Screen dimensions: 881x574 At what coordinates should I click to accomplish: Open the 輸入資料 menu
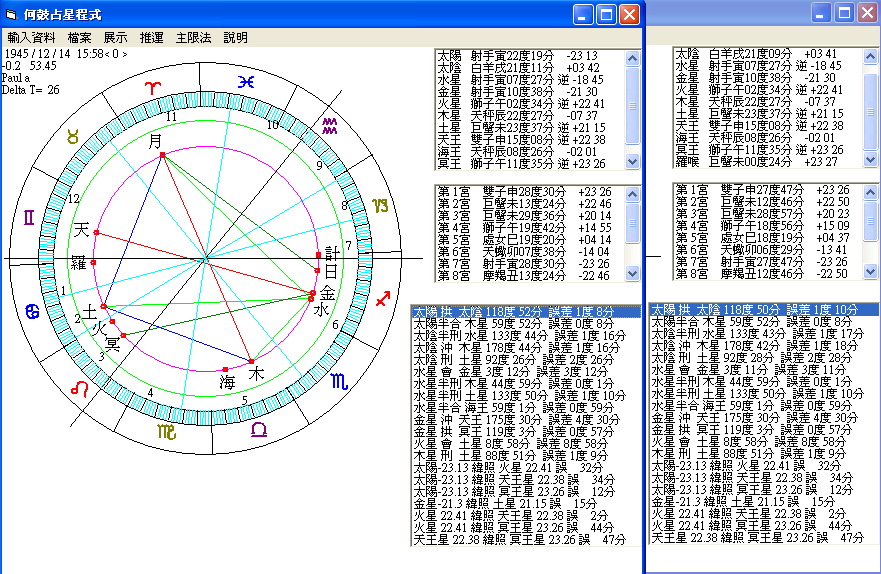[x=31, y=37]
